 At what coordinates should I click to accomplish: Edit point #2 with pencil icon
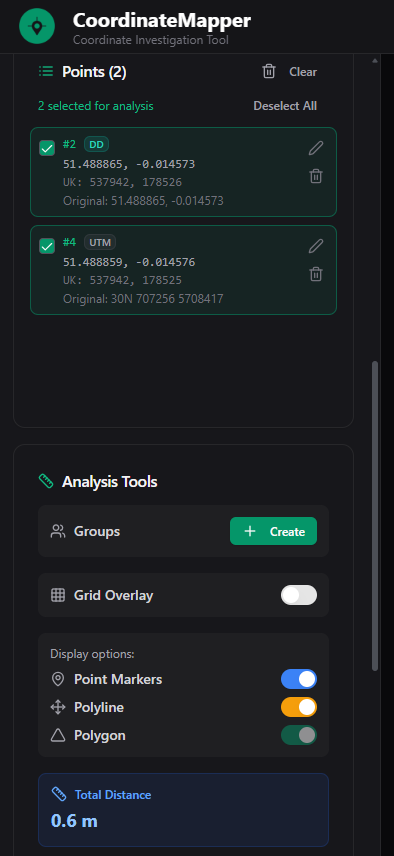coord(316,148)
